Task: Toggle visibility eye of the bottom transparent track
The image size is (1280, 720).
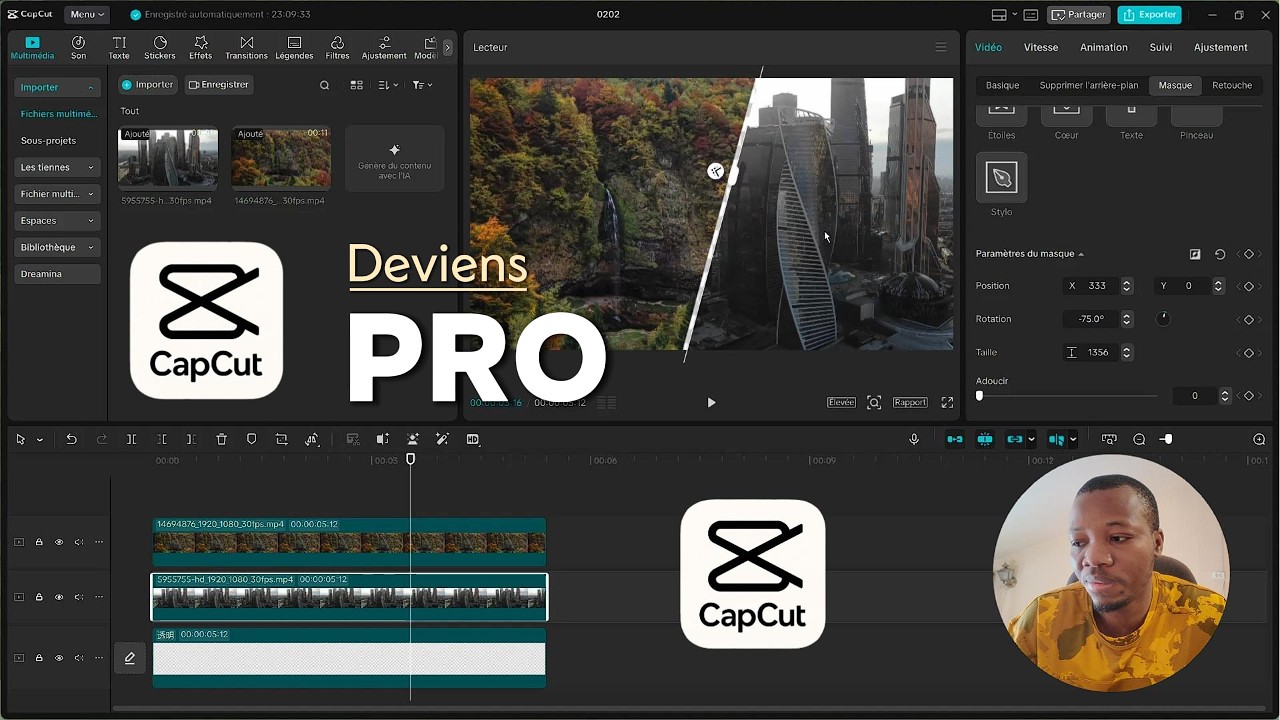Action: (59, 658)
